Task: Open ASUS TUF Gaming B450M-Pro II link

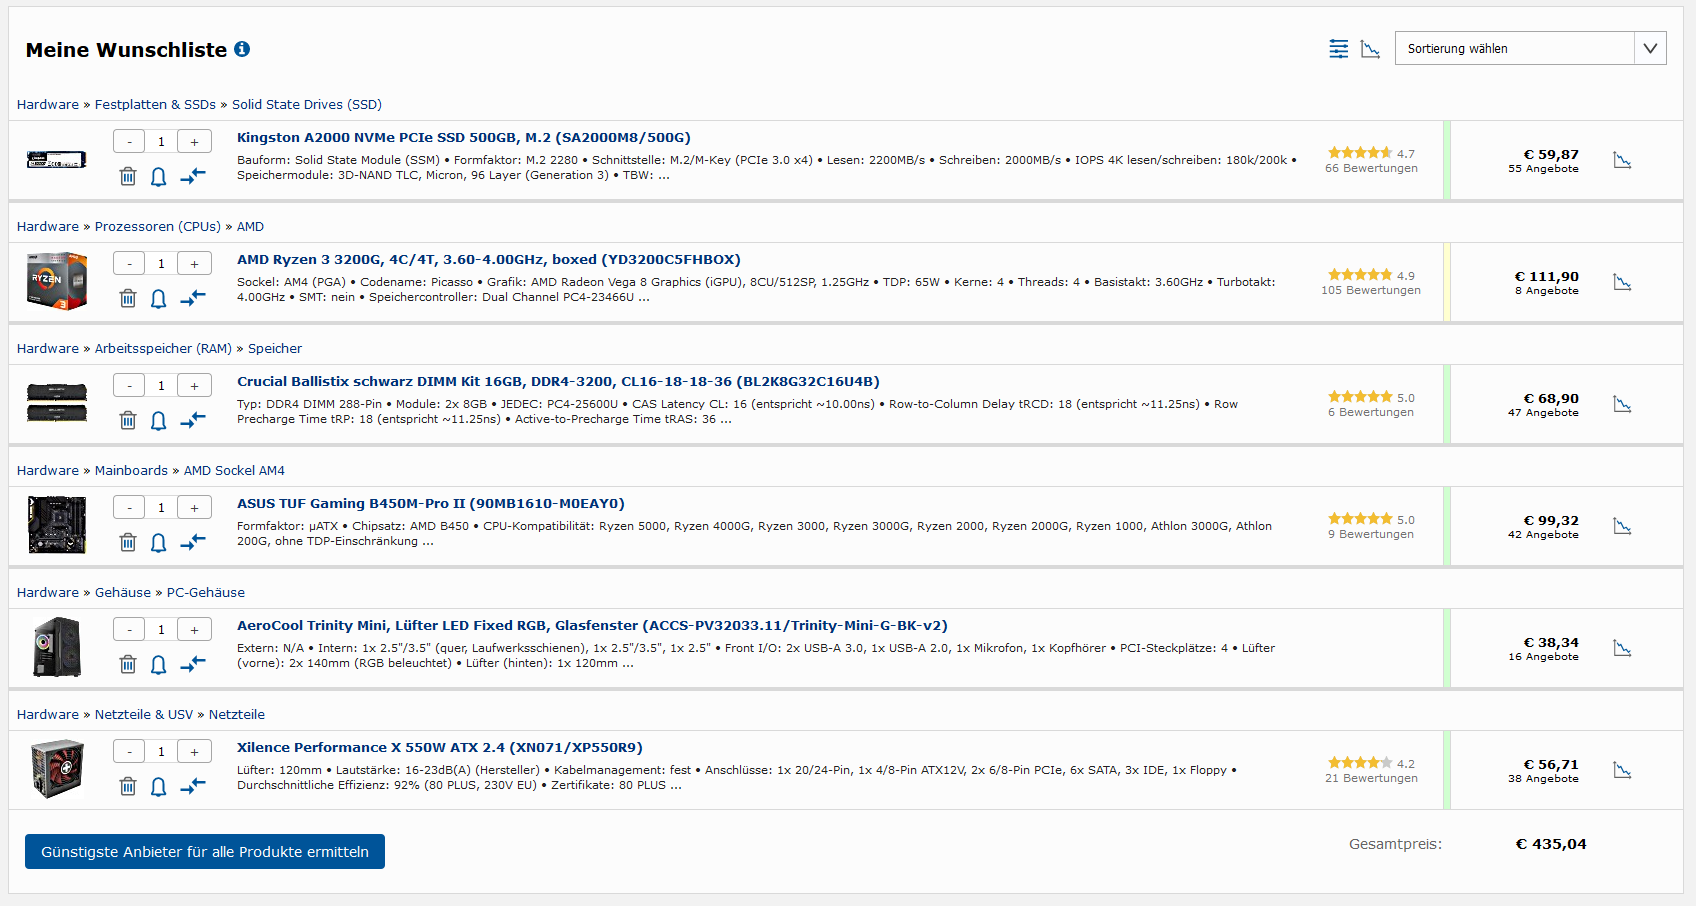Action: tap(431, 504)
